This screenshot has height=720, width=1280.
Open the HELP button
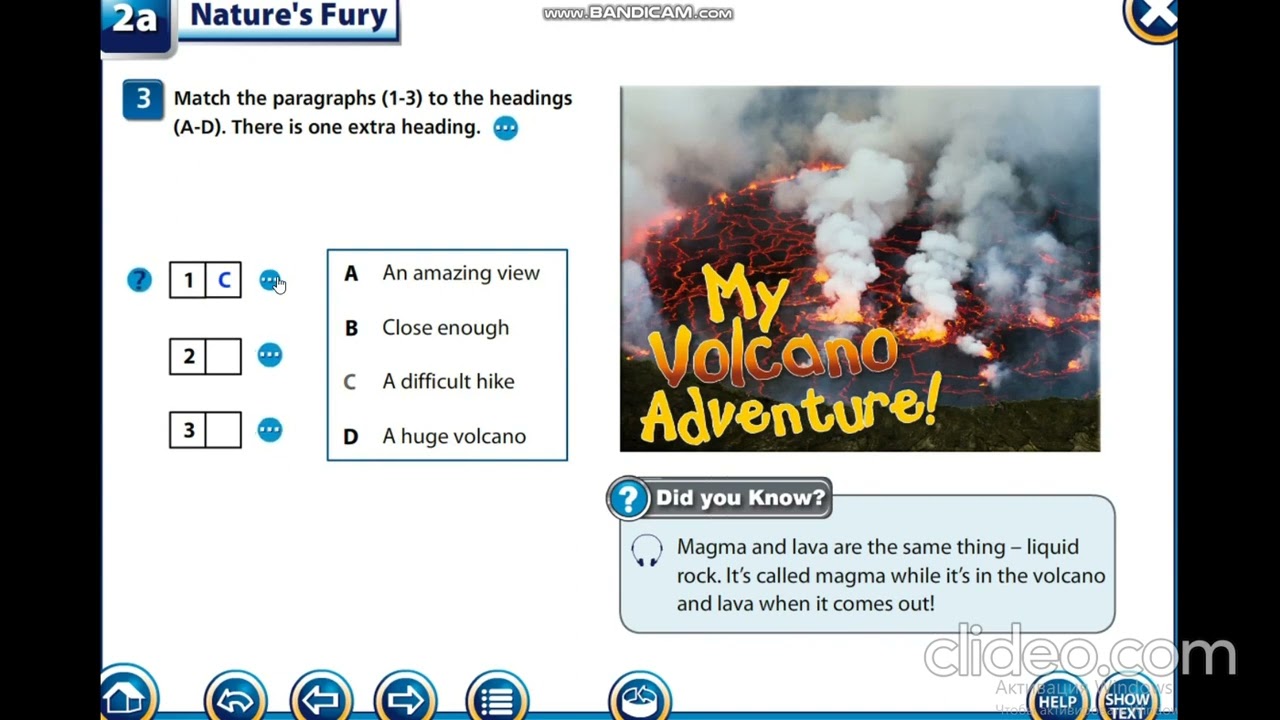tap(1057, 698)
